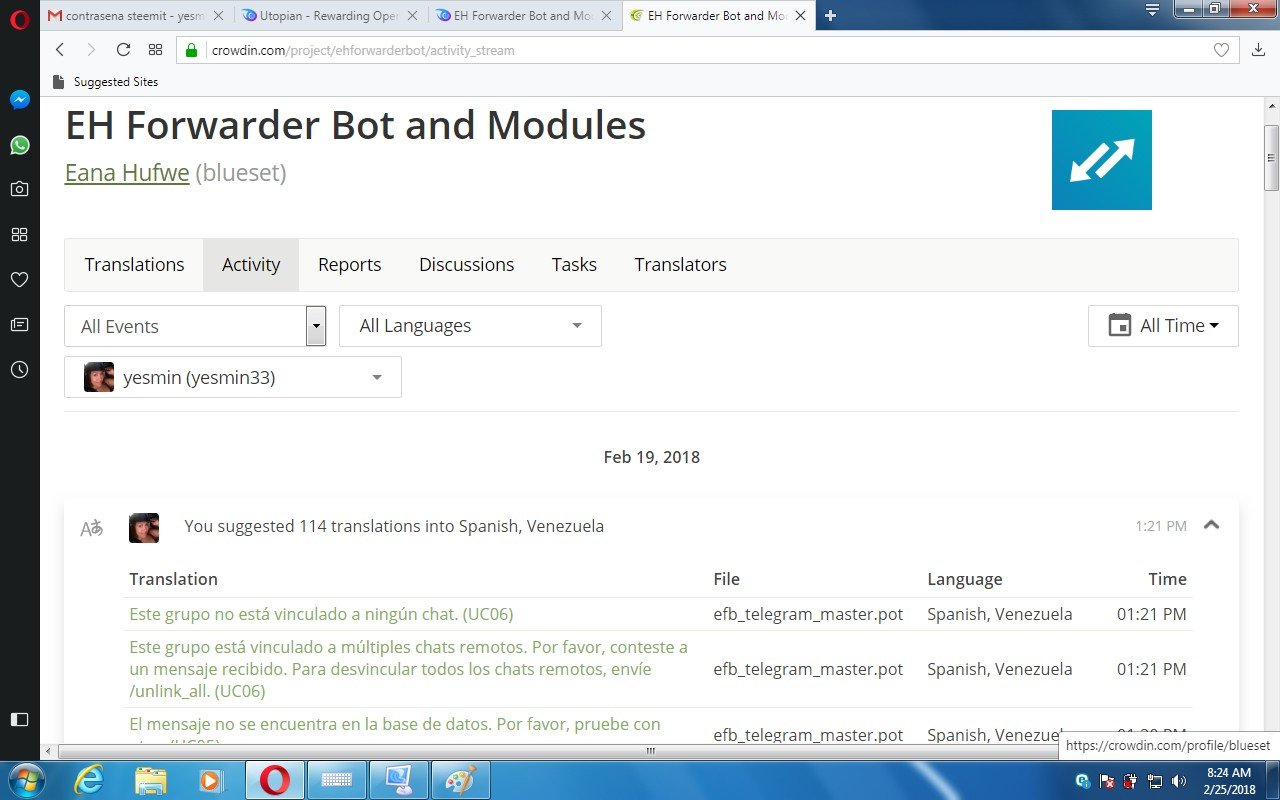The height and width of the screenshot is (800, 1280).
Task: Open bookmarks via the heart sidebar icon
Action: pyautogui.click(x=20, y=280)
